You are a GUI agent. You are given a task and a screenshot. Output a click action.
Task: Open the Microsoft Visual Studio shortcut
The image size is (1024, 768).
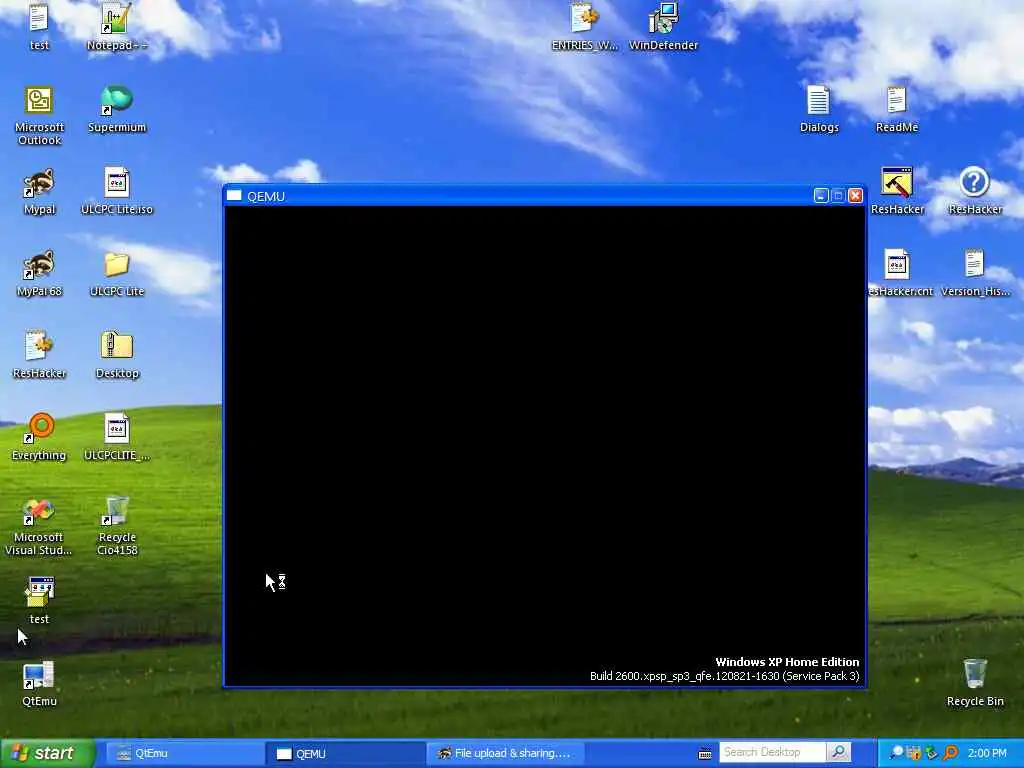[39, 526]
